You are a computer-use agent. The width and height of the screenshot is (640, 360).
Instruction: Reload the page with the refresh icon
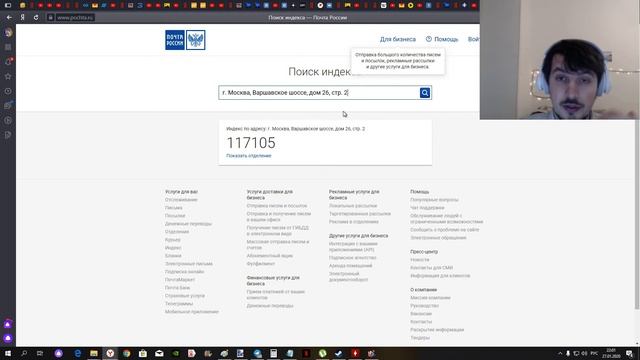click(36, 18)
